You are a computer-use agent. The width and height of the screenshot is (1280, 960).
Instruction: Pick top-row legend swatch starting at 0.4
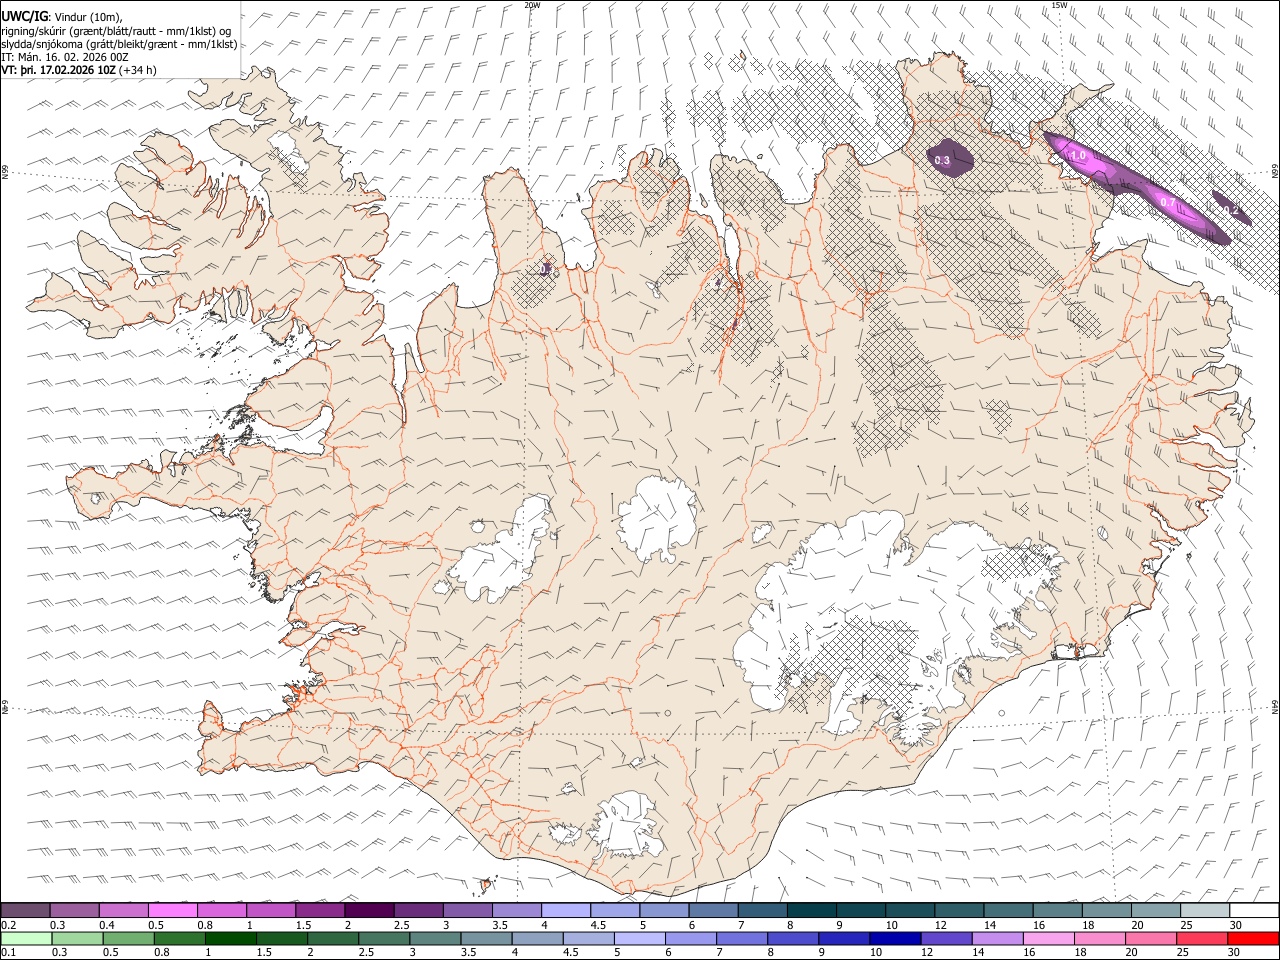[123, 910]
